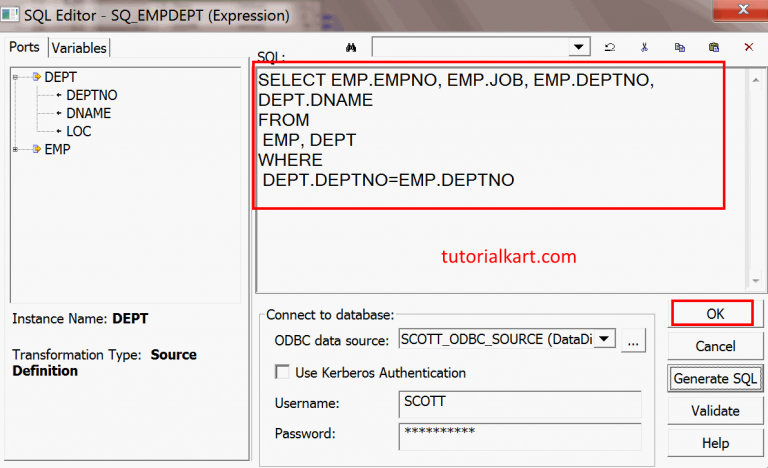Viewport: 768px width, 468px height.
Task: Click the Find binoculars icon
Action: click(351, 47)
